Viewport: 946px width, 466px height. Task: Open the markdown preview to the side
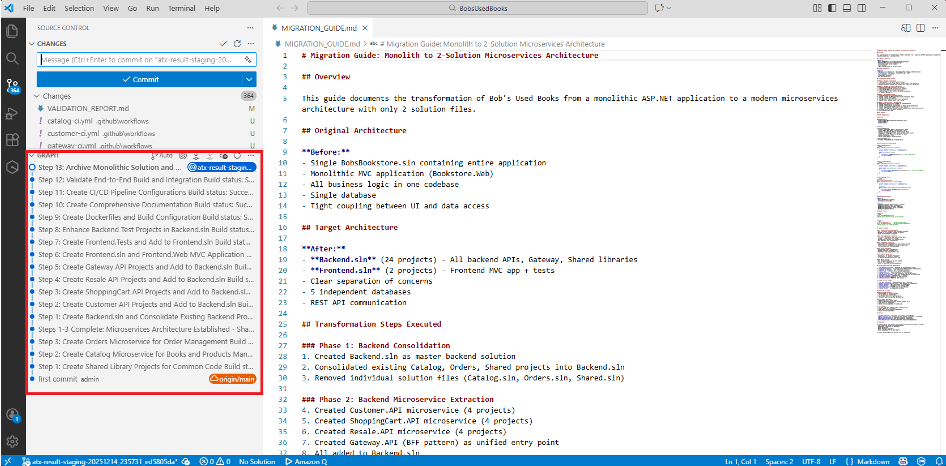906,28
